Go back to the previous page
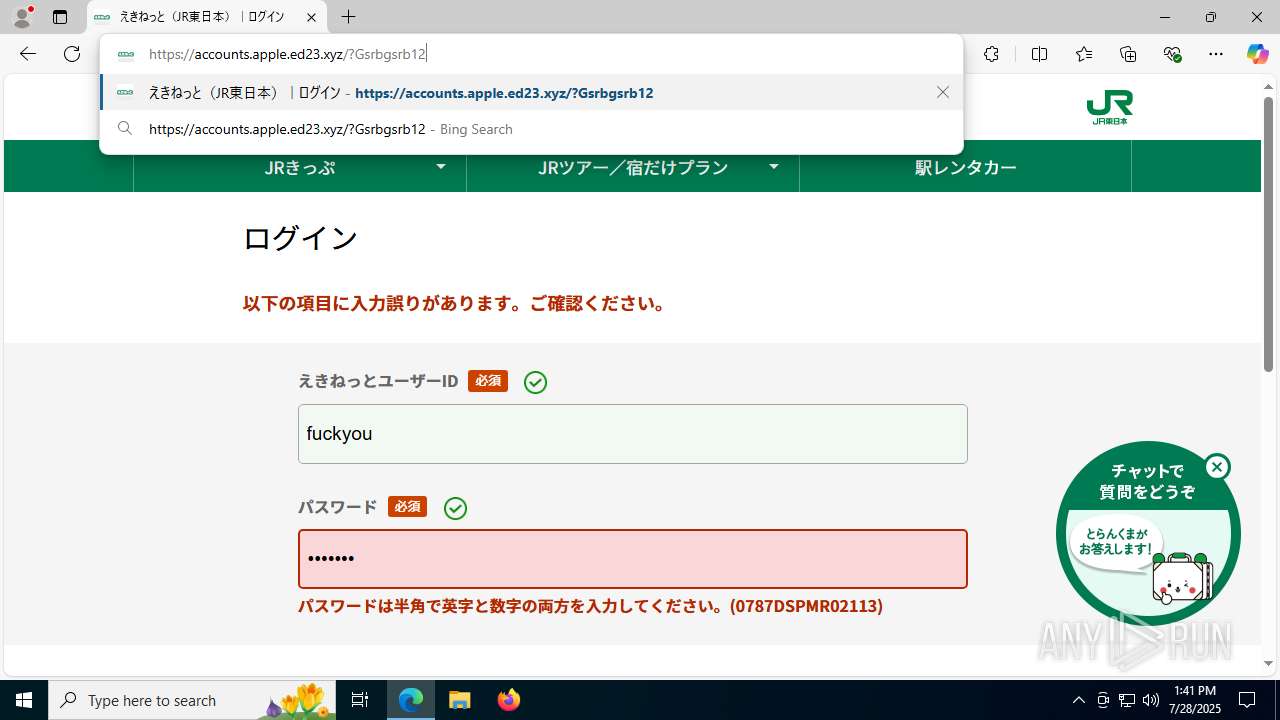 28,54
